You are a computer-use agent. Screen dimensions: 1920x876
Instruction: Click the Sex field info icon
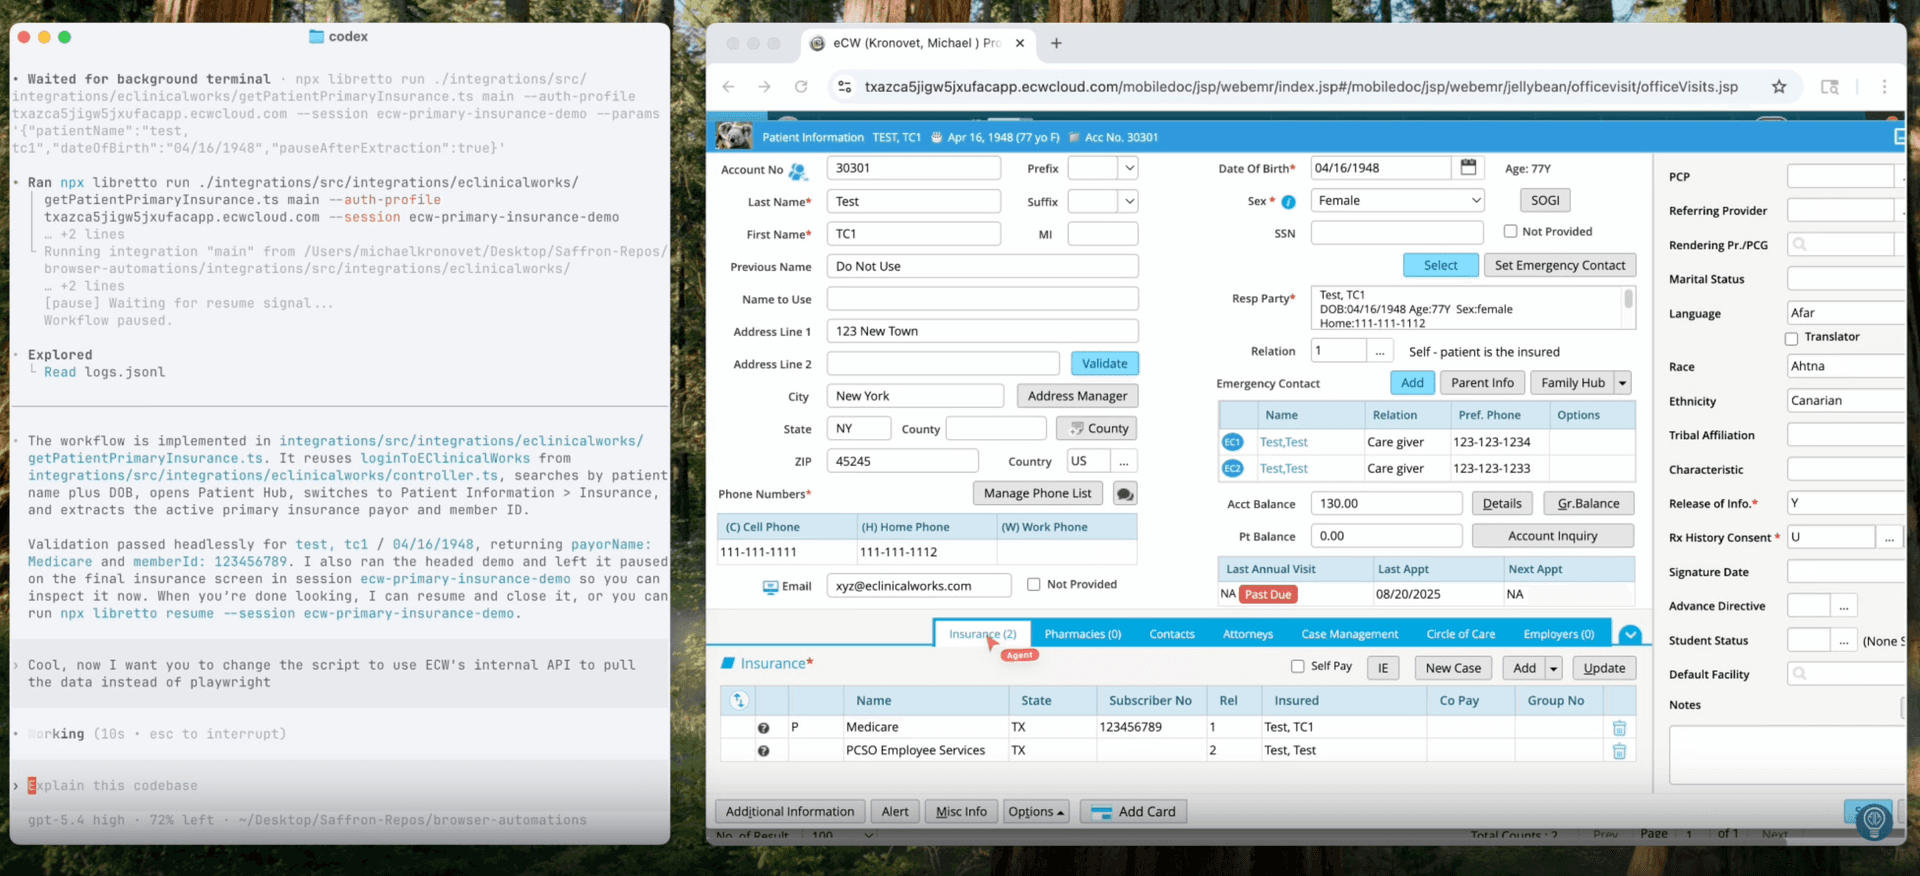coord(1288,202)
